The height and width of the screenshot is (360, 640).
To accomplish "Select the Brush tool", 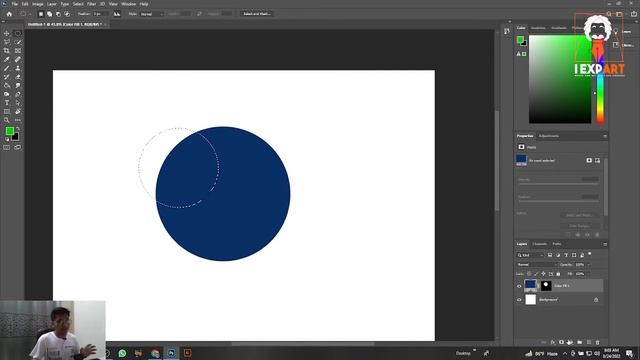I will (x=7, y=68).
